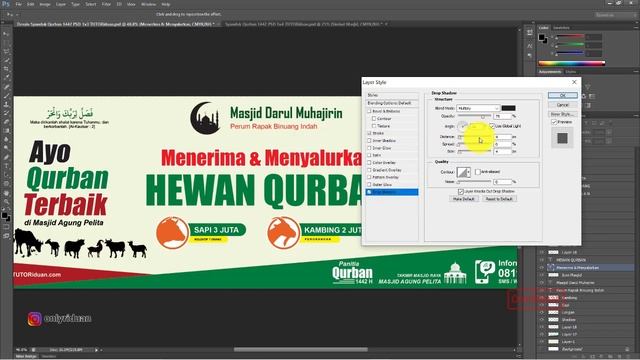Screen dimensions: 640x360
Task: Click the trash icon in Layers panel
Action: 627,356
